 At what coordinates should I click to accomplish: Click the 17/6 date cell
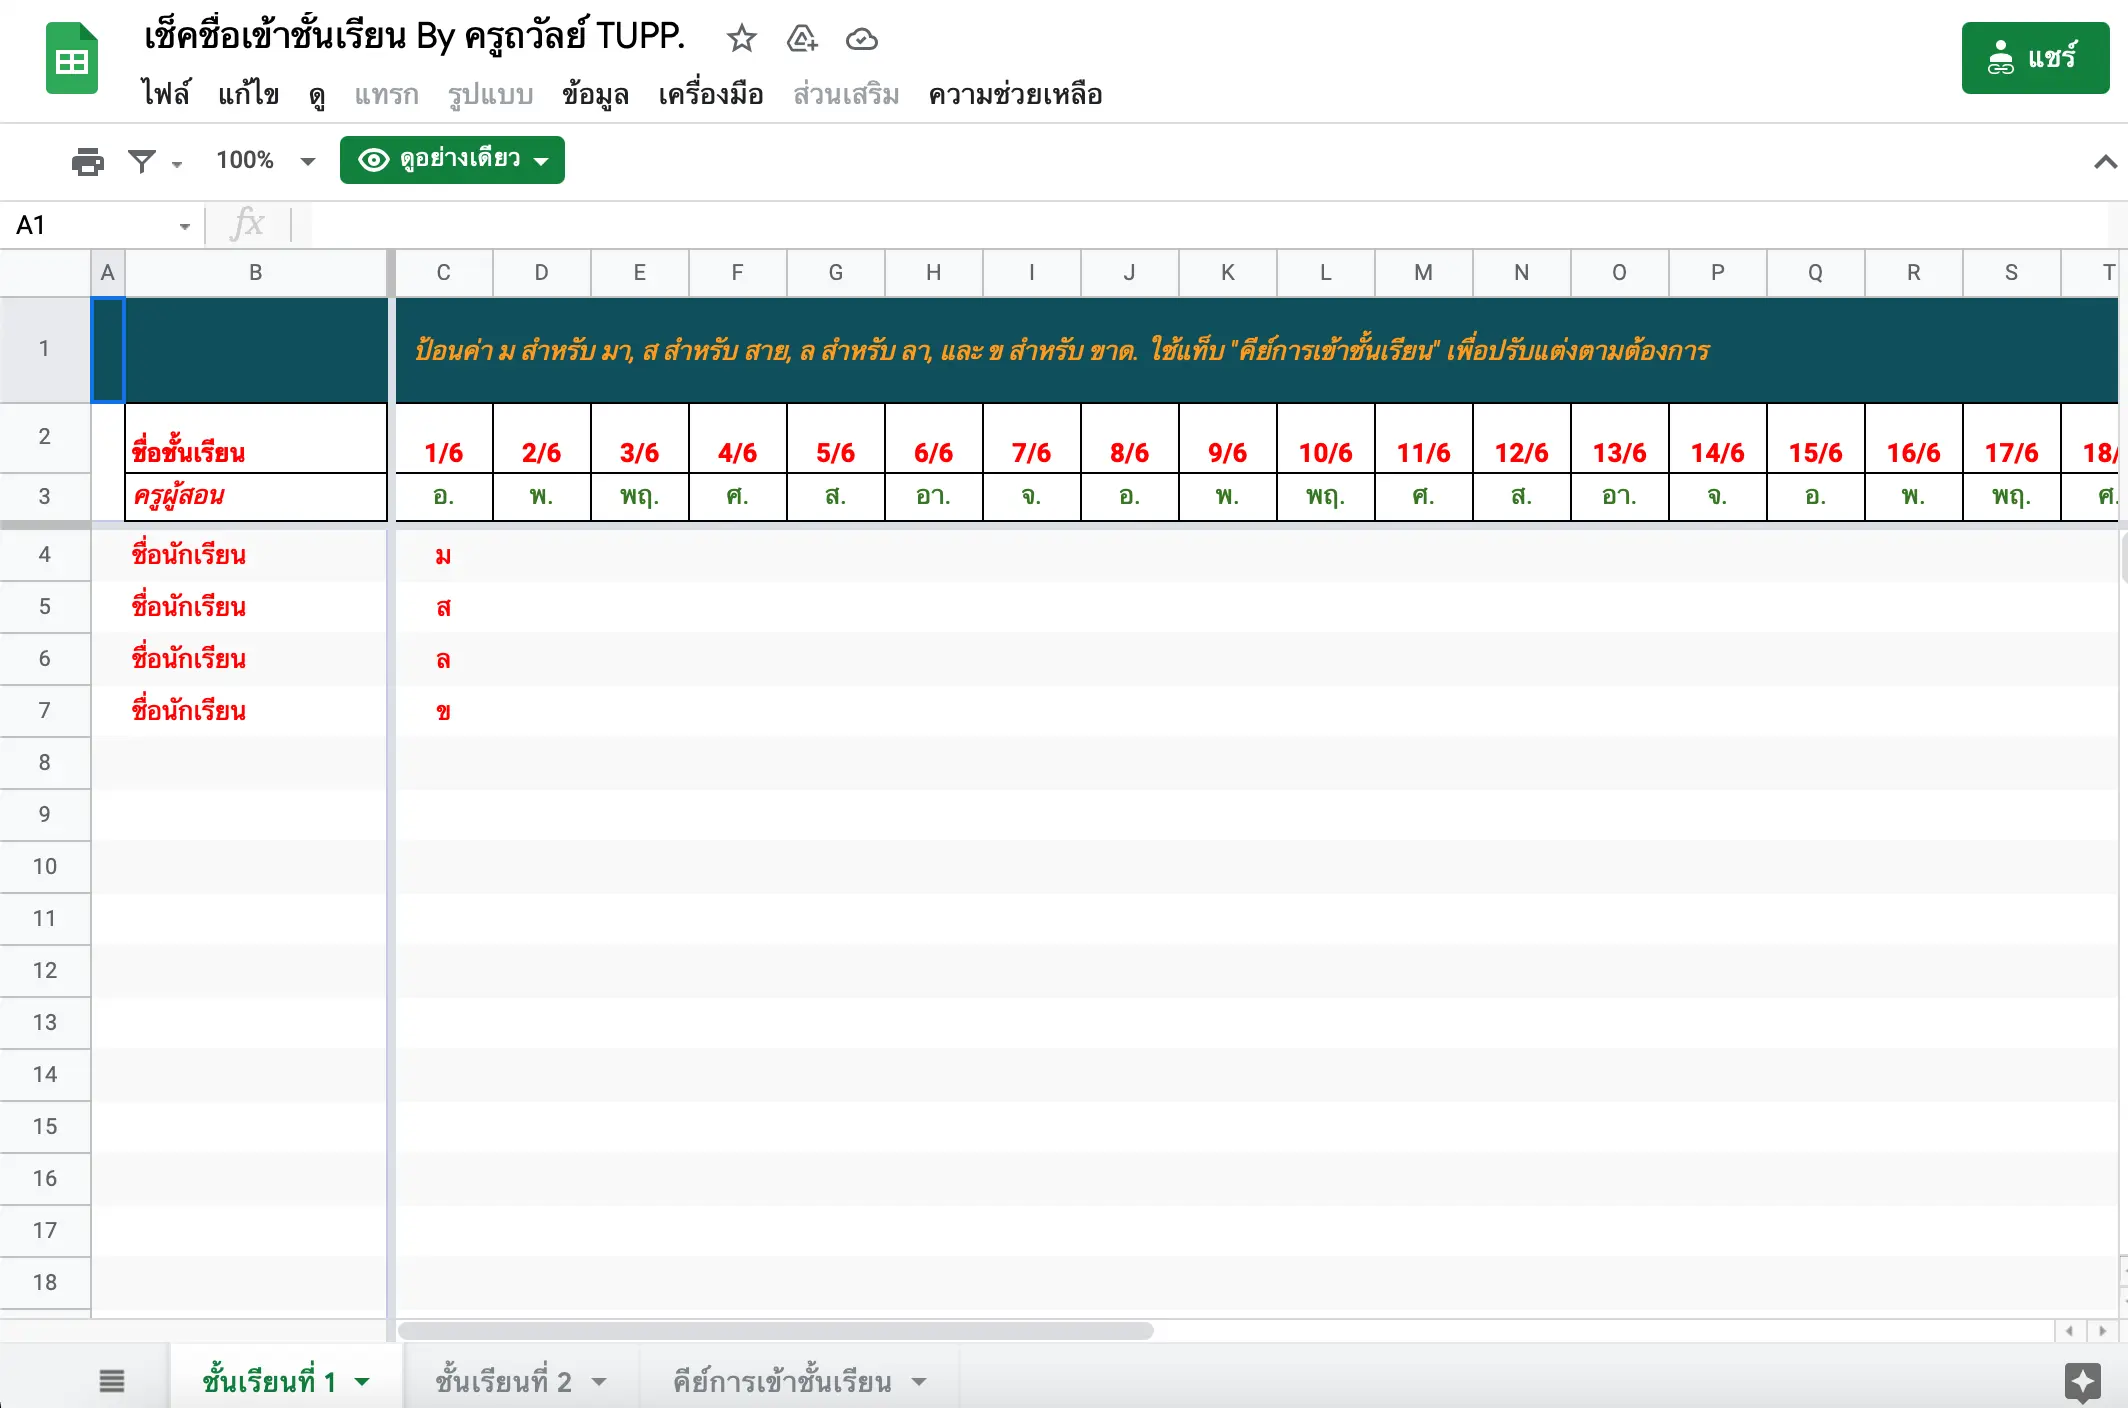[2011, 439]
